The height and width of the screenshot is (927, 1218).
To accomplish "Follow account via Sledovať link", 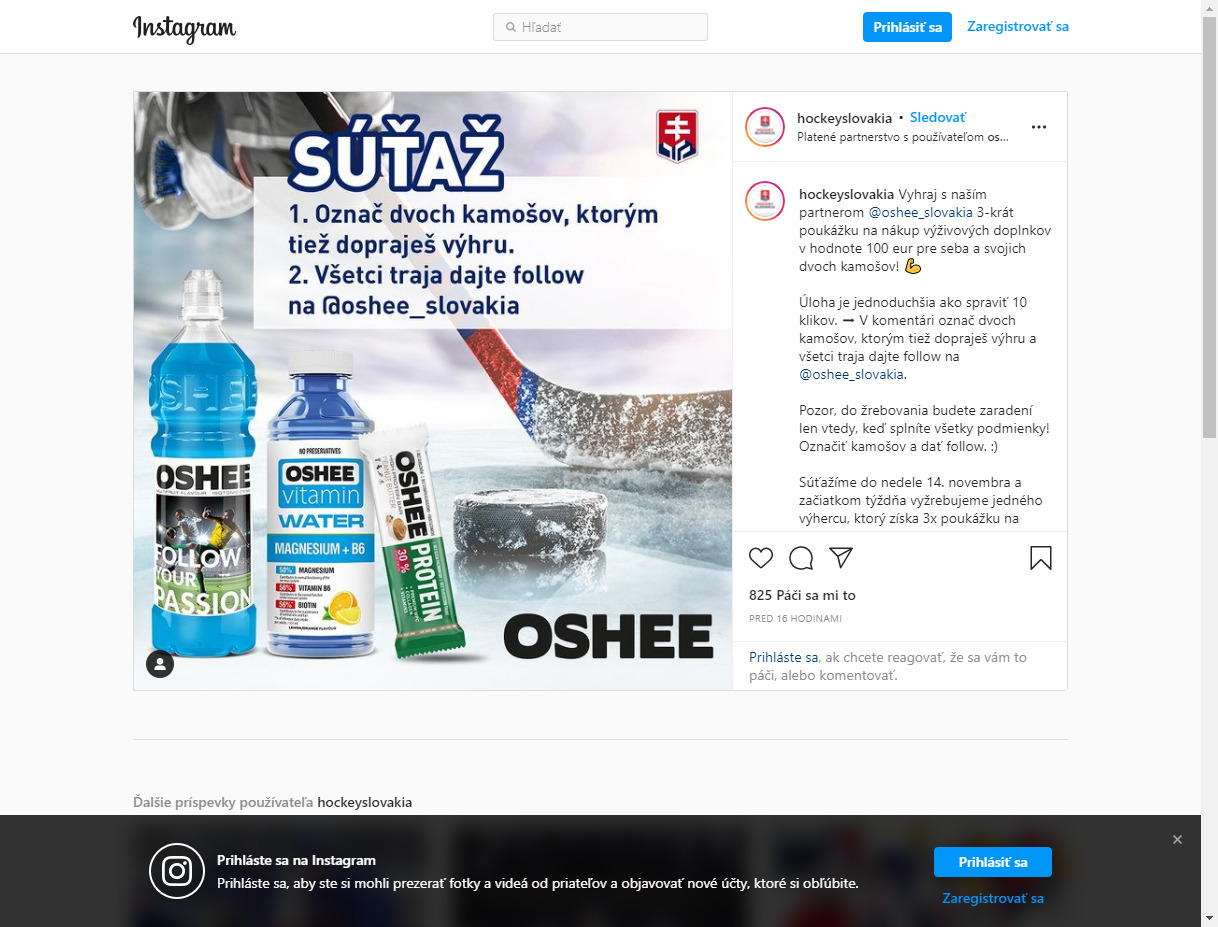I will pyautogui.click(x=938, y=118).
